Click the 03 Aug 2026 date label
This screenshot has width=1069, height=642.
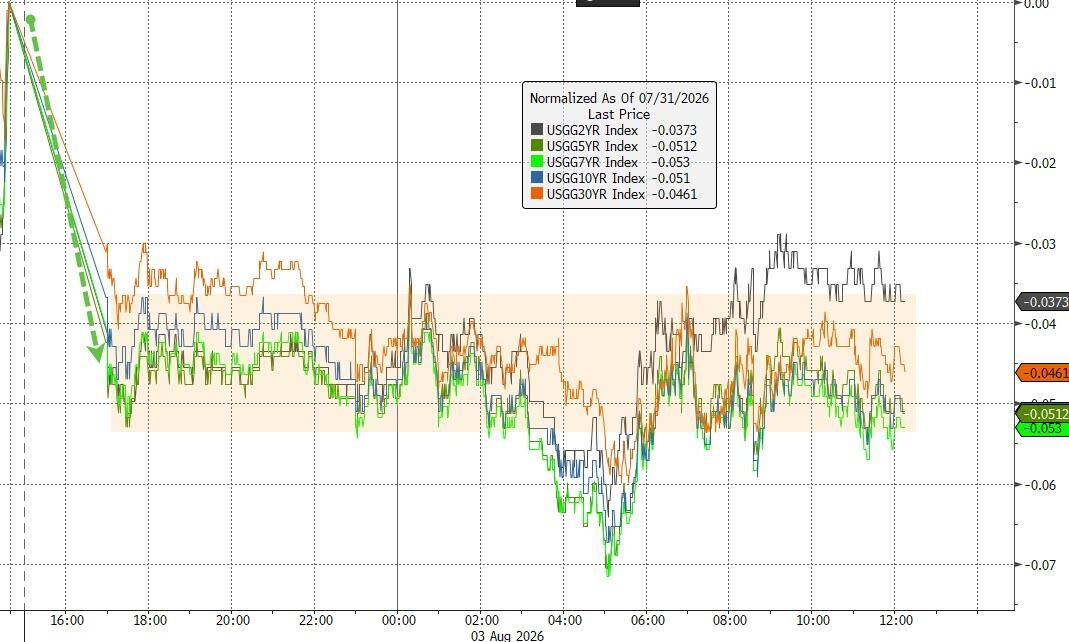click(507, 635)
